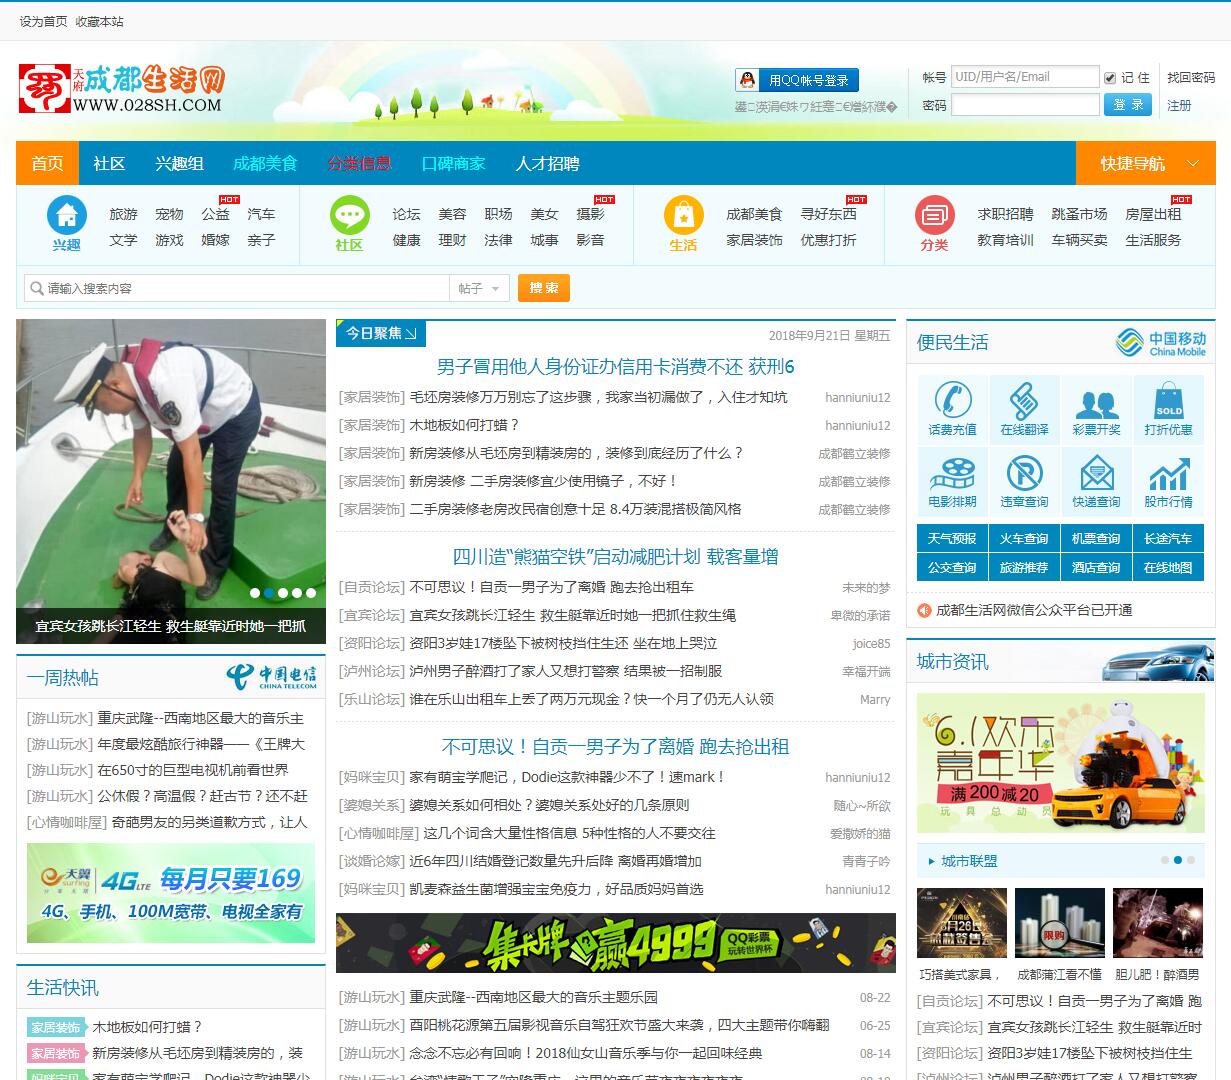Open the 兴趣组 navigation tab
The image size is (1231, 1080).
pyautogui.click(x=179, y=163)
